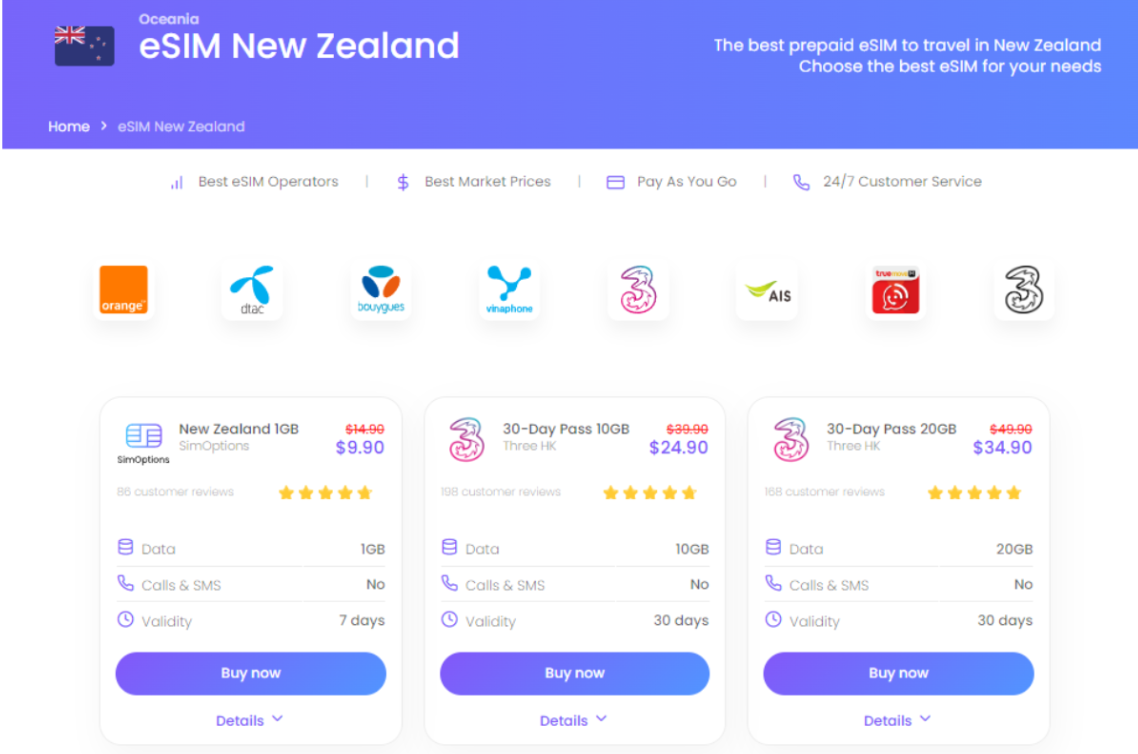Buy now the $34.90 20GB pass

pyautogui.click(x=898, y=673)
